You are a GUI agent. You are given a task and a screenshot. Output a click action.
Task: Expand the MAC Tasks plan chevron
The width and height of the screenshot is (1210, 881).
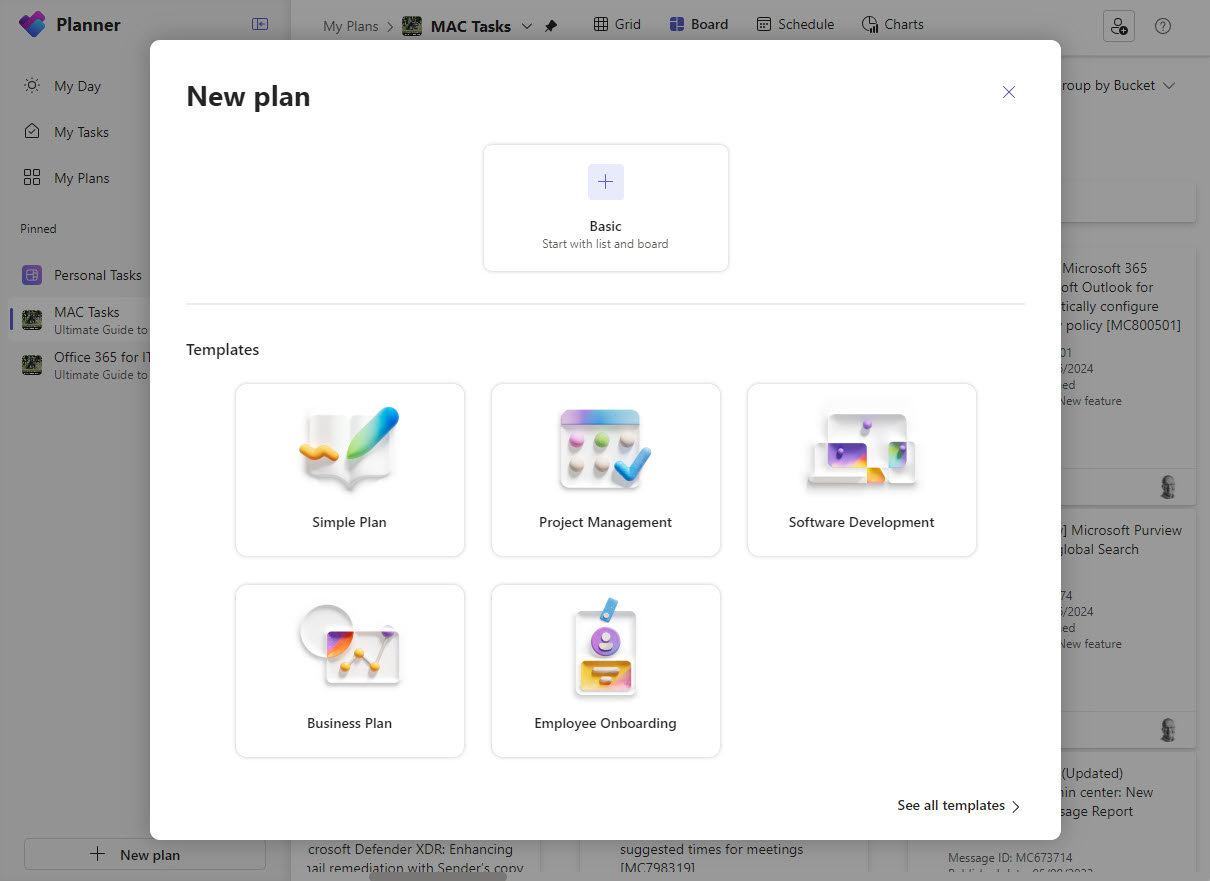527,27
